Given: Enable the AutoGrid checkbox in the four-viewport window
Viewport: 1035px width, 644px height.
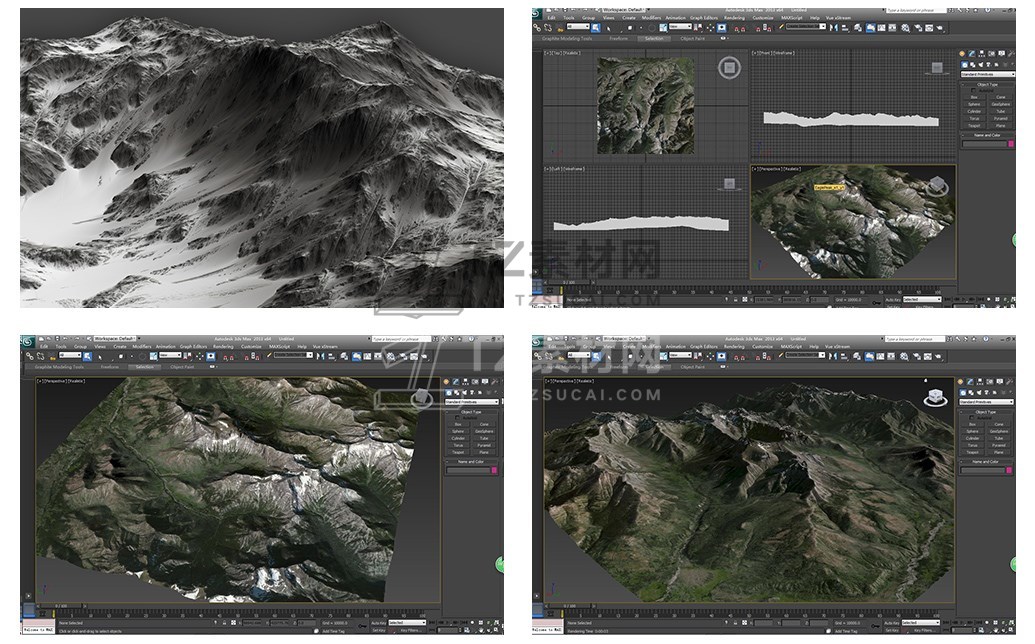Looking at the screenshot, I should [x=971, y=91].
